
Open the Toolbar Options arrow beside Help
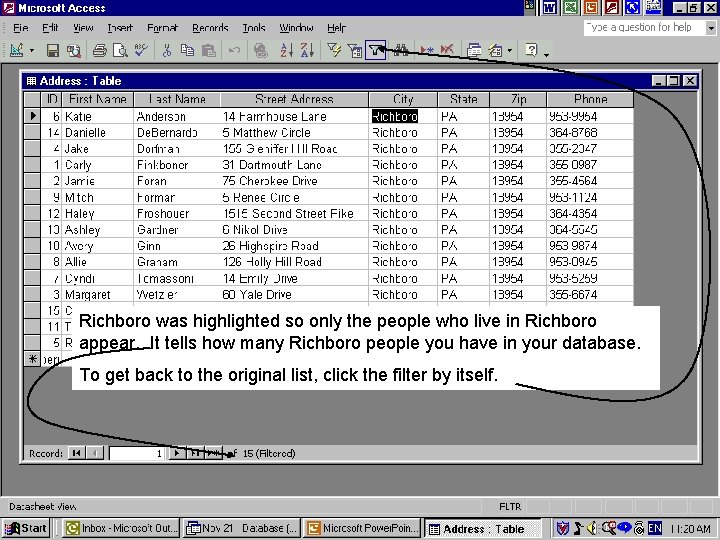[x=546, y=53]
